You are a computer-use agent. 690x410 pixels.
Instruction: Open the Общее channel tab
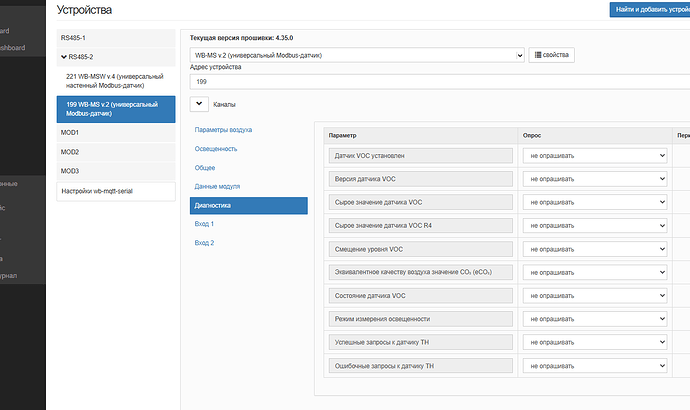205,168
